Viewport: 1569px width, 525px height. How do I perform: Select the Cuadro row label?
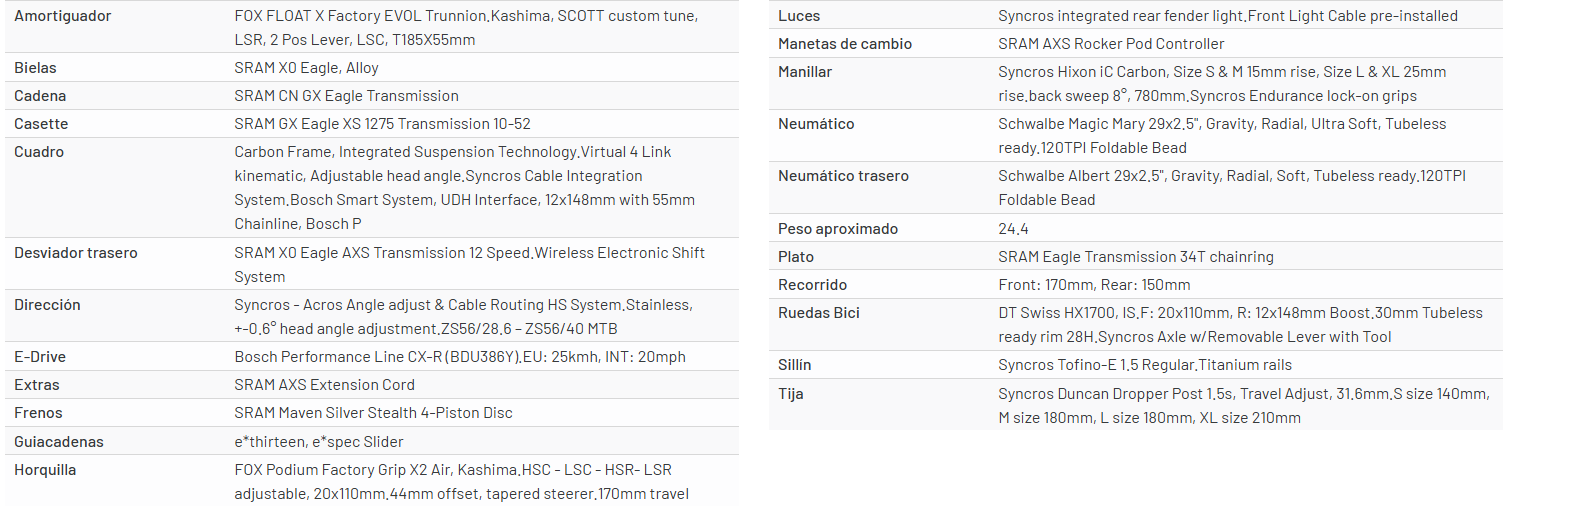(39, 152)
